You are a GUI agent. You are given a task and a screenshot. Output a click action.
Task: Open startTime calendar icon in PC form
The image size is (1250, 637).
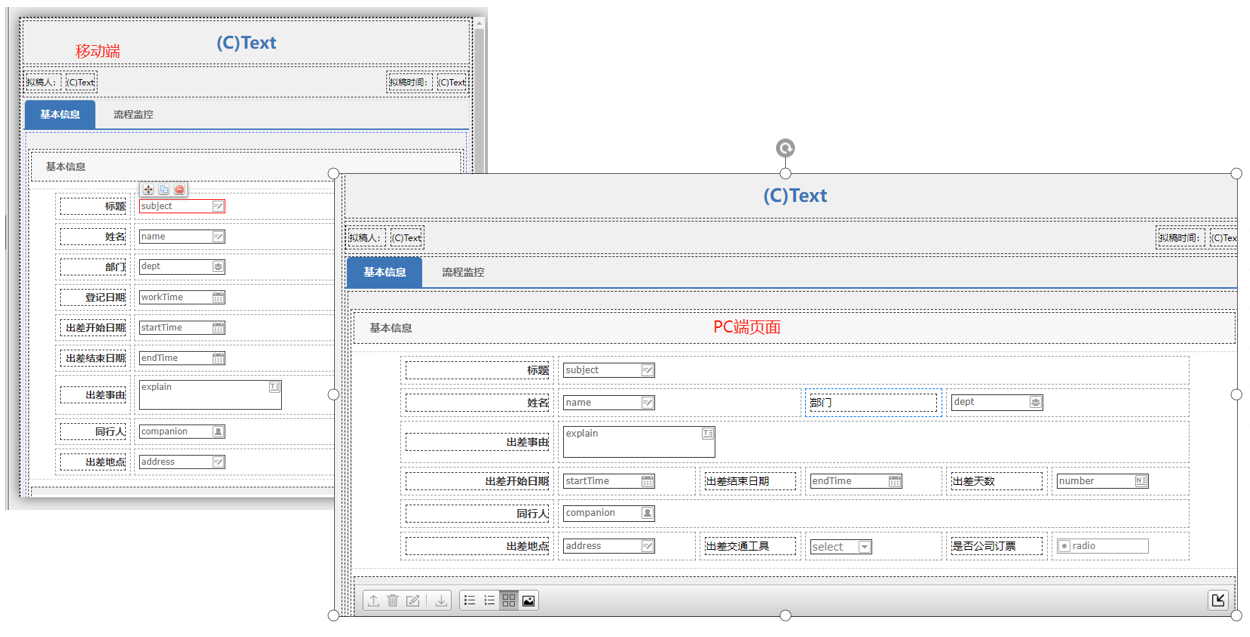tap(648, 481)
